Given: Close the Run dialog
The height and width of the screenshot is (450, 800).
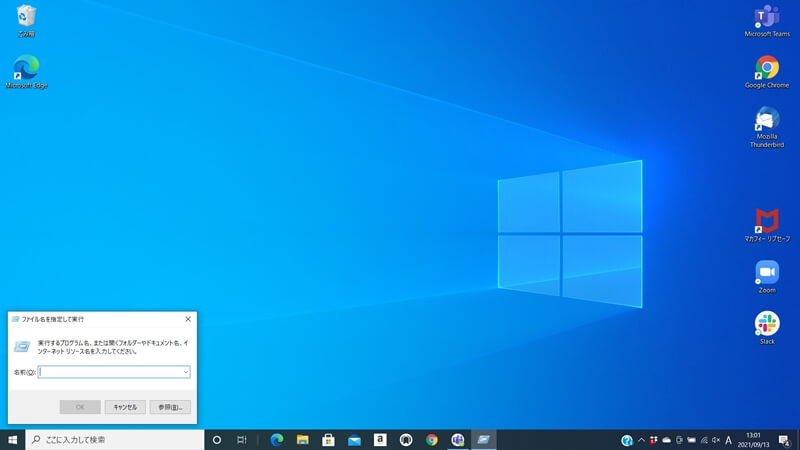Looking at the screenshot, I should pyautogui.click(x=188, y=319).
